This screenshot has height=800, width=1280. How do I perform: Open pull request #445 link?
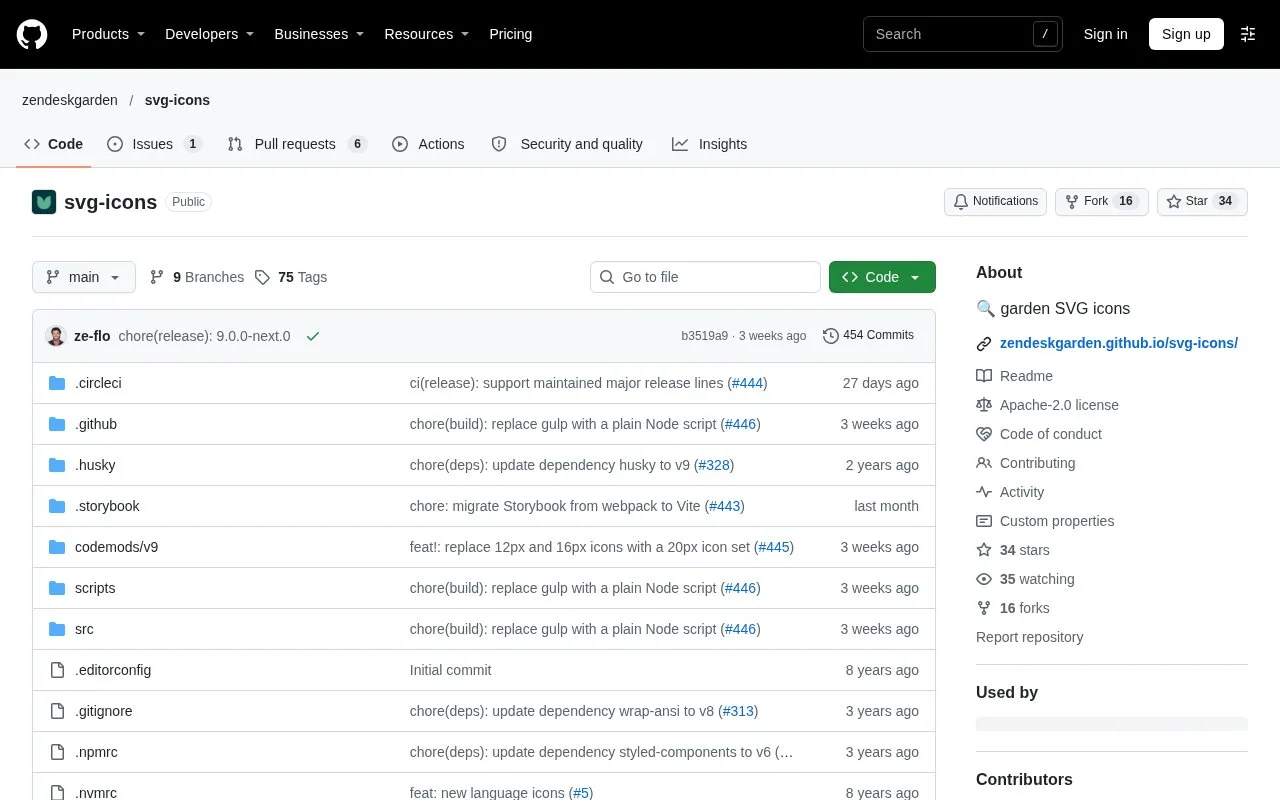774,547
